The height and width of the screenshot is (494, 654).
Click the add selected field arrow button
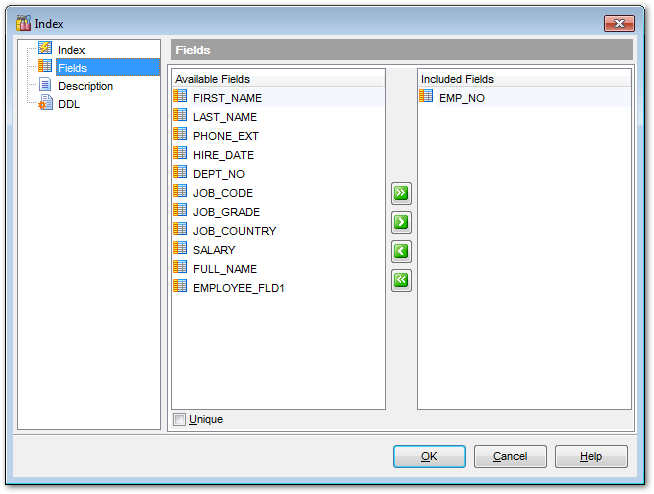click(401, 222)
